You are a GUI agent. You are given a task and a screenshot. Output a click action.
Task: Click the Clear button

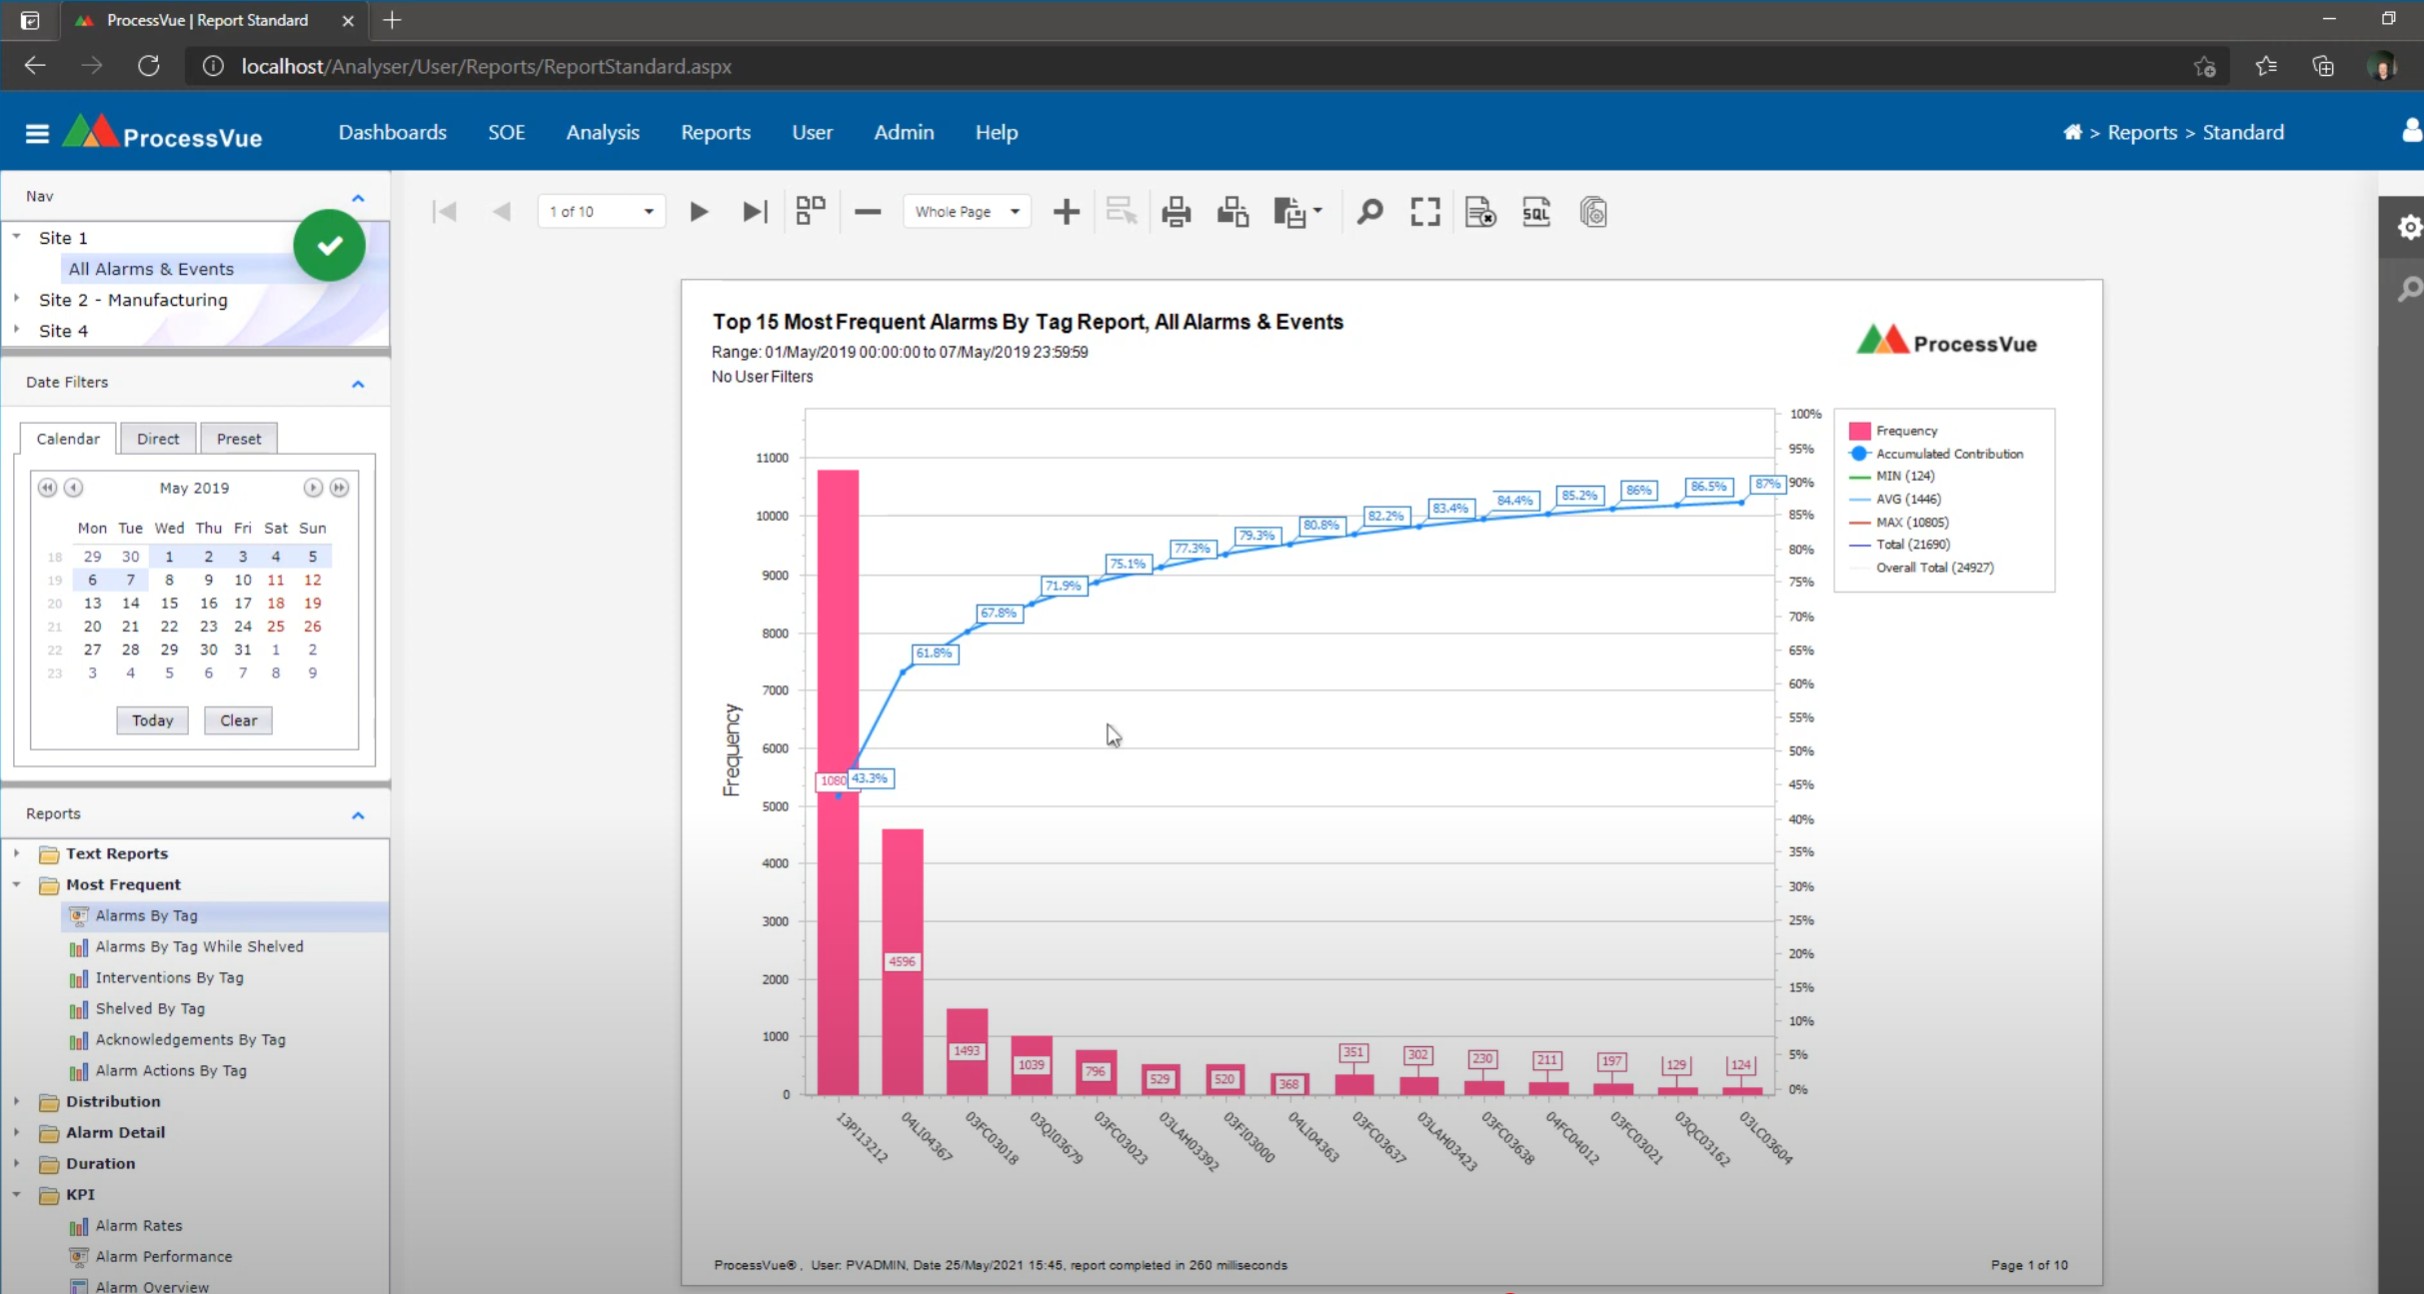click(238, 720)
